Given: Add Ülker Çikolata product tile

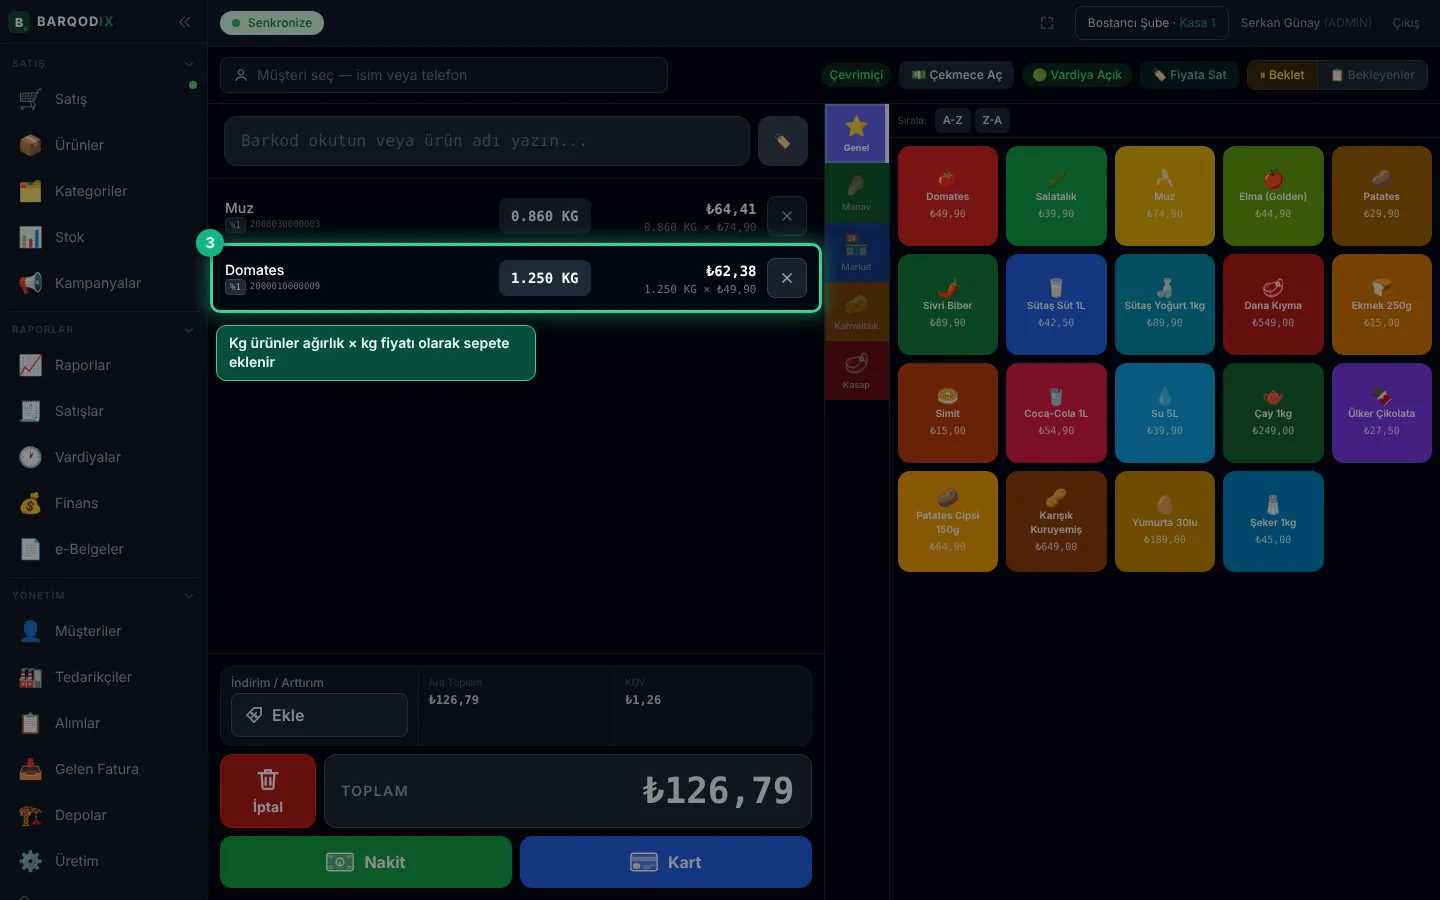Looking at the screenshot, I should coord(1382,413).
